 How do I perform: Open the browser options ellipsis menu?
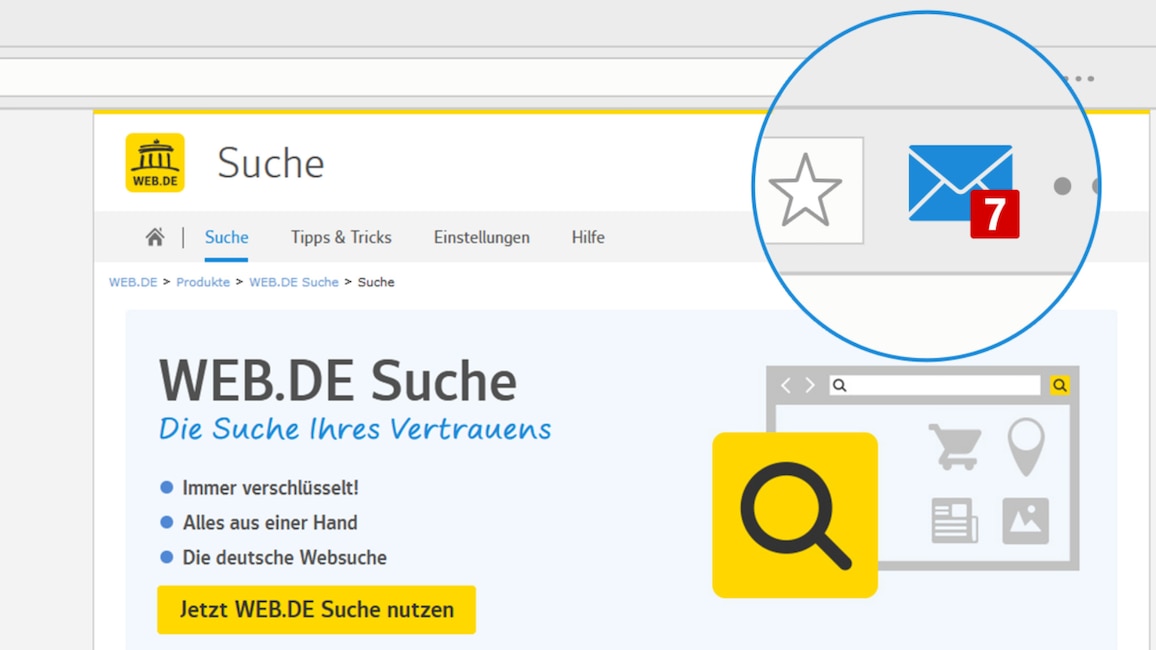(x=1077, y=78)
